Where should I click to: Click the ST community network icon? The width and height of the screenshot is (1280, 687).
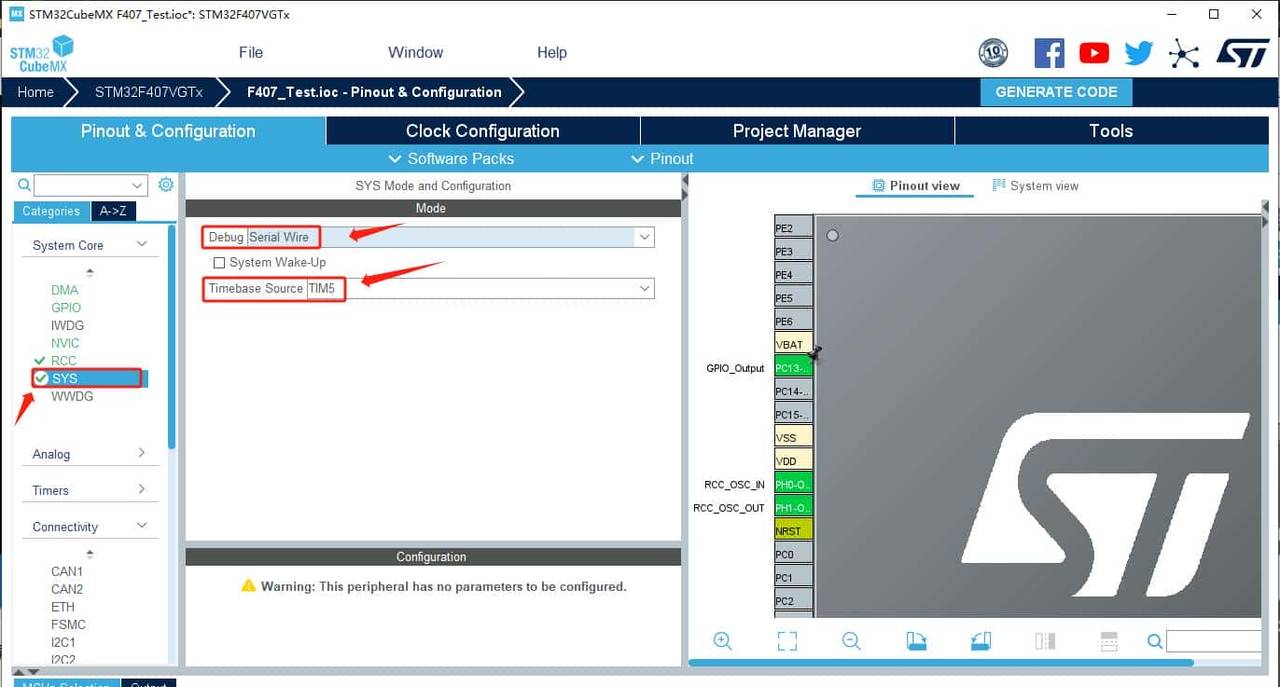pos(1184,53)
